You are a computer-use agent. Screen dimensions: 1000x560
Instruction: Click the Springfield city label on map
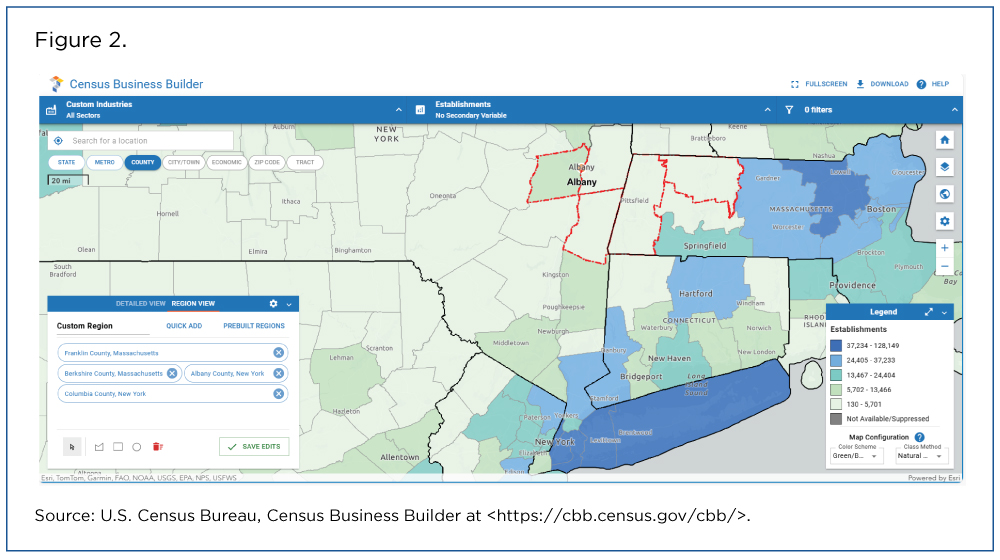coord(705,246)
